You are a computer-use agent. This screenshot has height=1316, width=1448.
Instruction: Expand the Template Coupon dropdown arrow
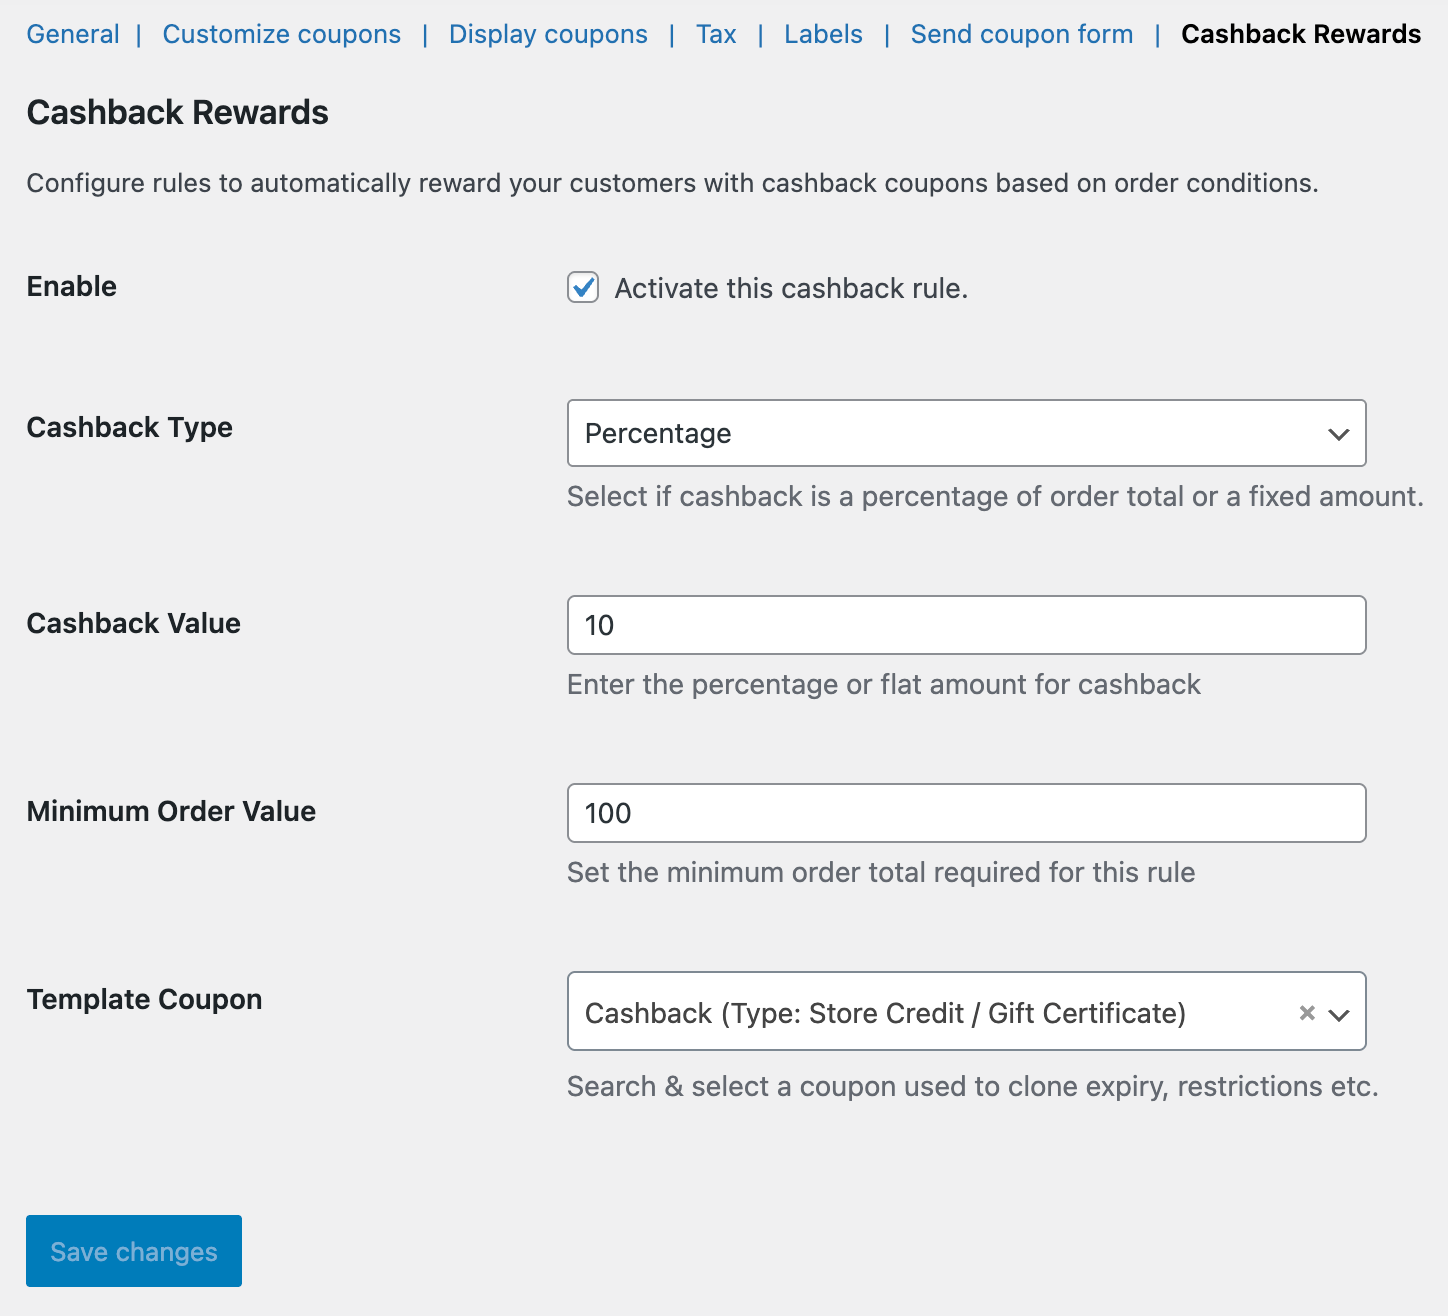click(1339, 1014)
